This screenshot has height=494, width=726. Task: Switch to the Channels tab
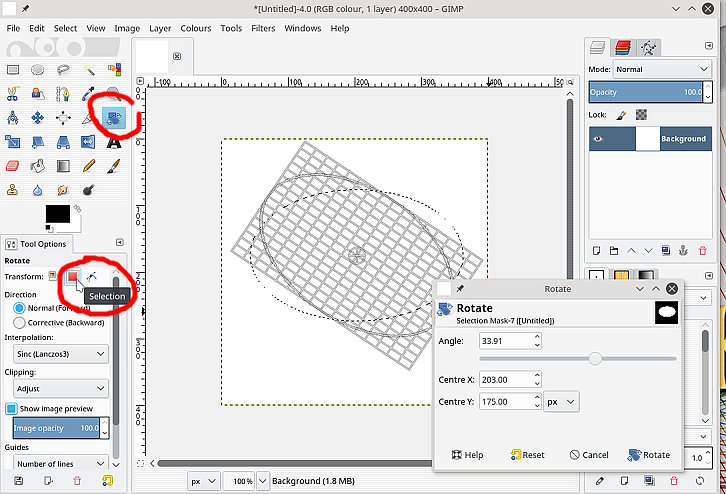tap(622, 47)
